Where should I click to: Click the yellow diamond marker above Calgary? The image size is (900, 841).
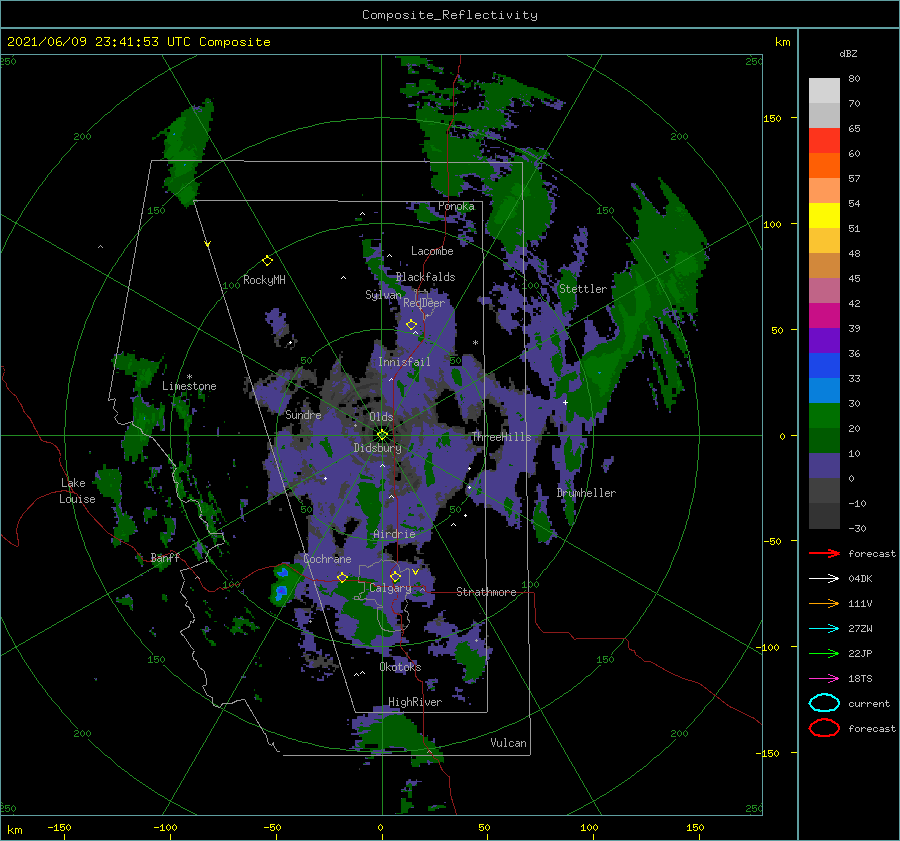(x=395, y=576)
